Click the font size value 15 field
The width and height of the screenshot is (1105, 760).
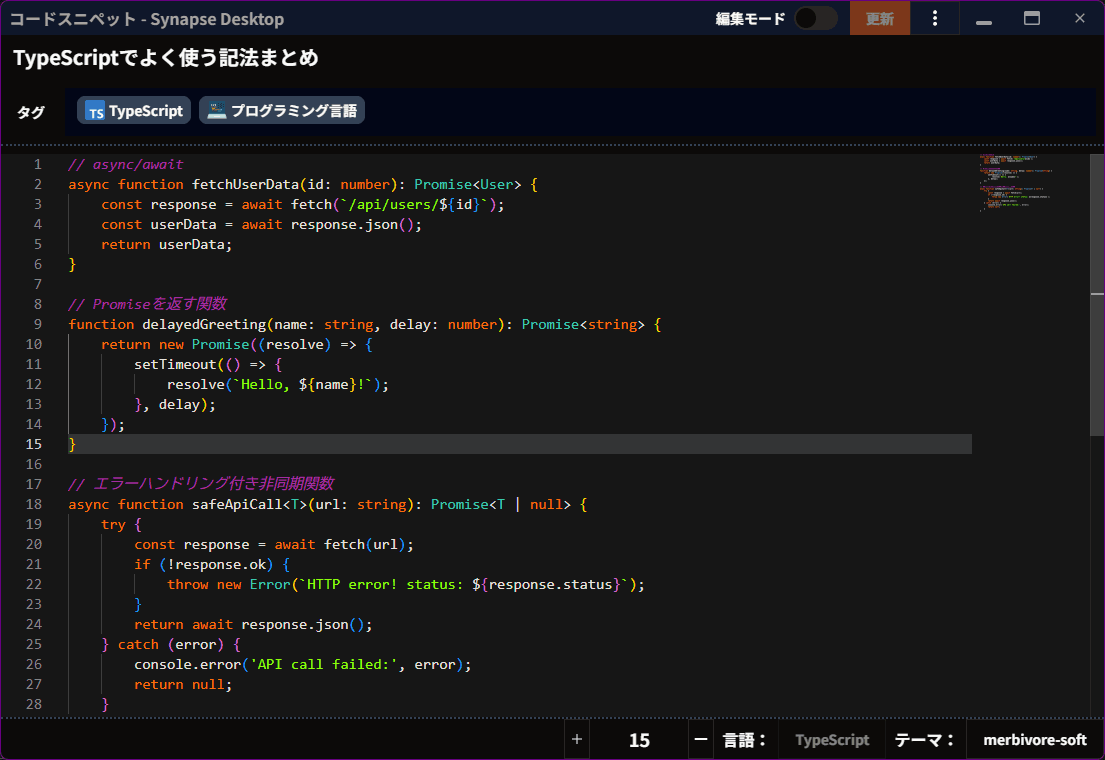click(x=639, y=740)
